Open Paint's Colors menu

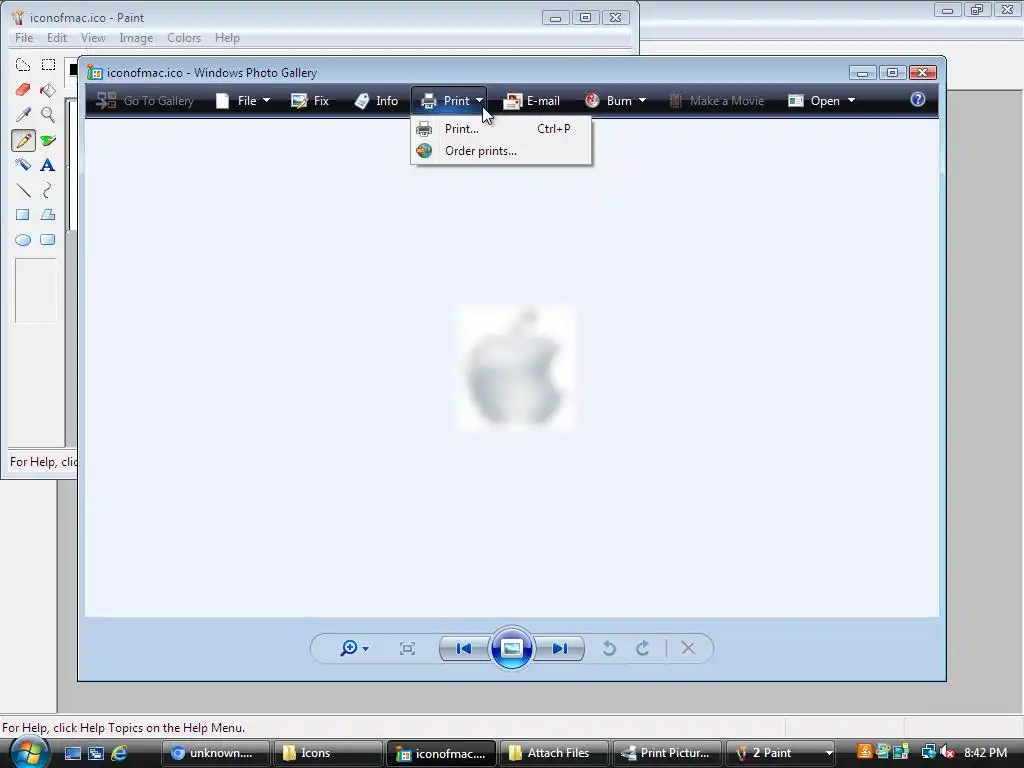tap(184, 38)
